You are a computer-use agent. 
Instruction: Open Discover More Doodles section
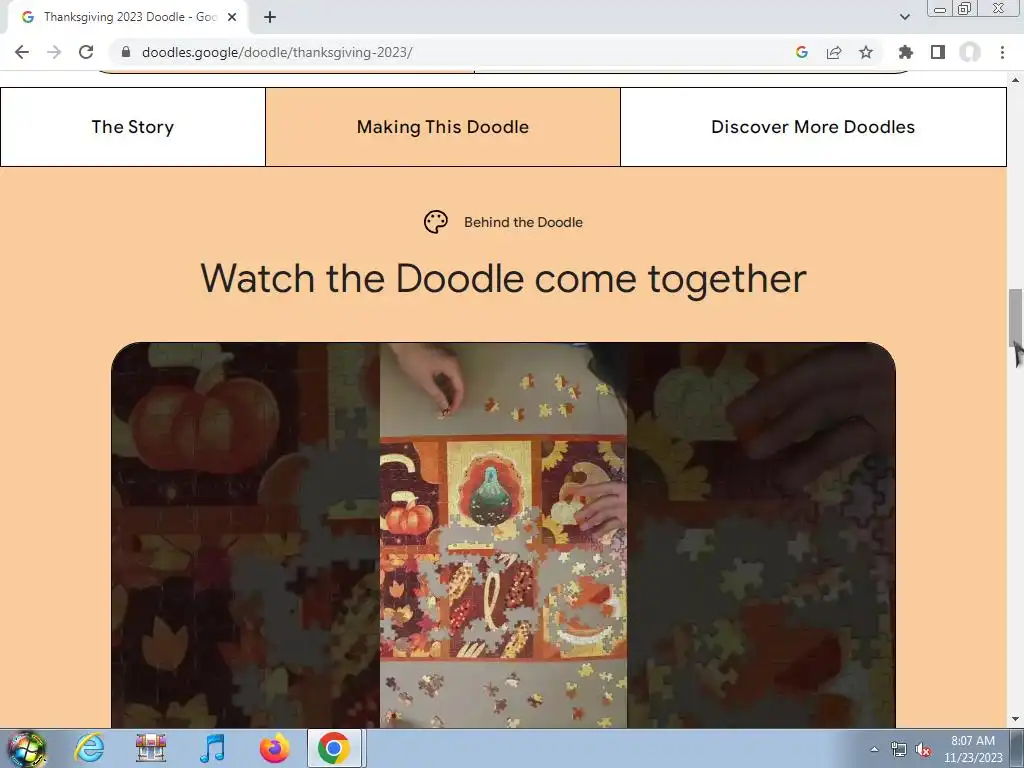[x=813, y=127]
